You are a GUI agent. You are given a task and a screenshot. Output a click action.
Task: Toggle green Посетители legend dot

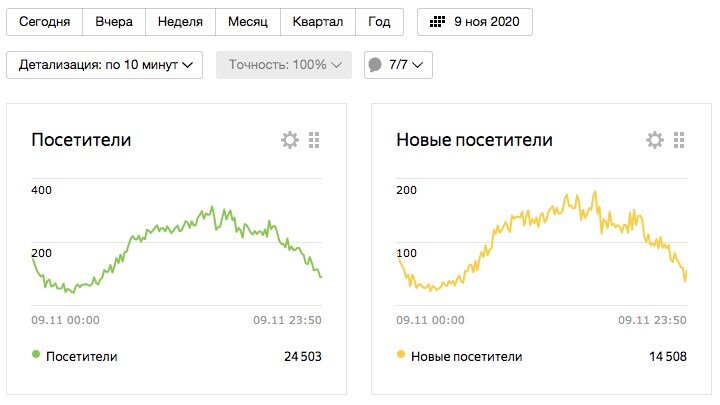coord(37,355)
